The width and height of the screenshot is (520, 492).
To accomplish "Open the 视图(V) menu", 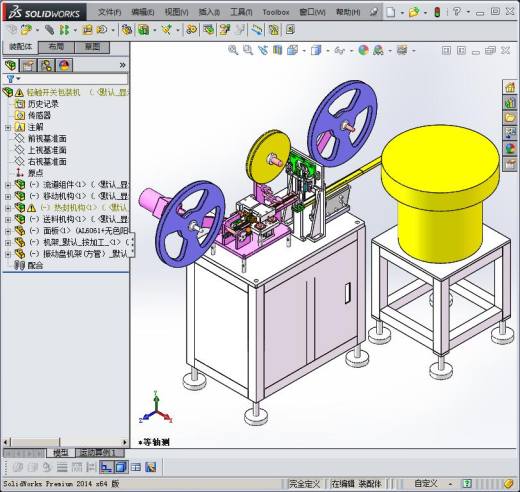I will click(177, 12).
